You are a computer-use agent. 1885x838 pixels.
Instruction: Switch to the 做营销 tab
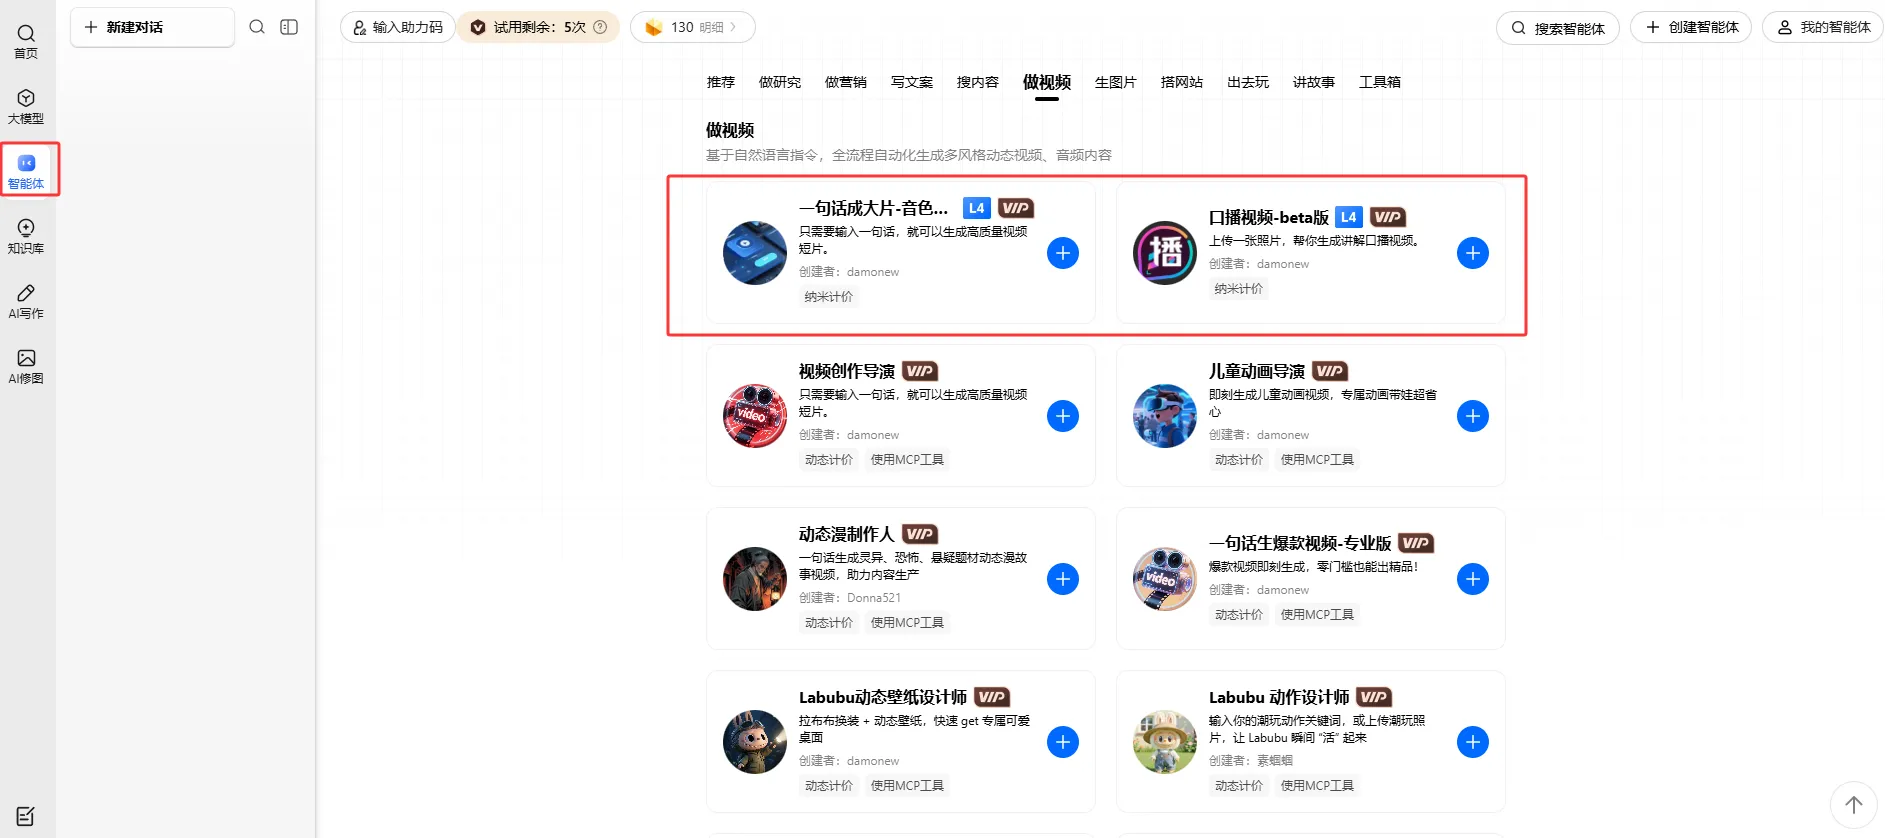[x=846, y=82]
